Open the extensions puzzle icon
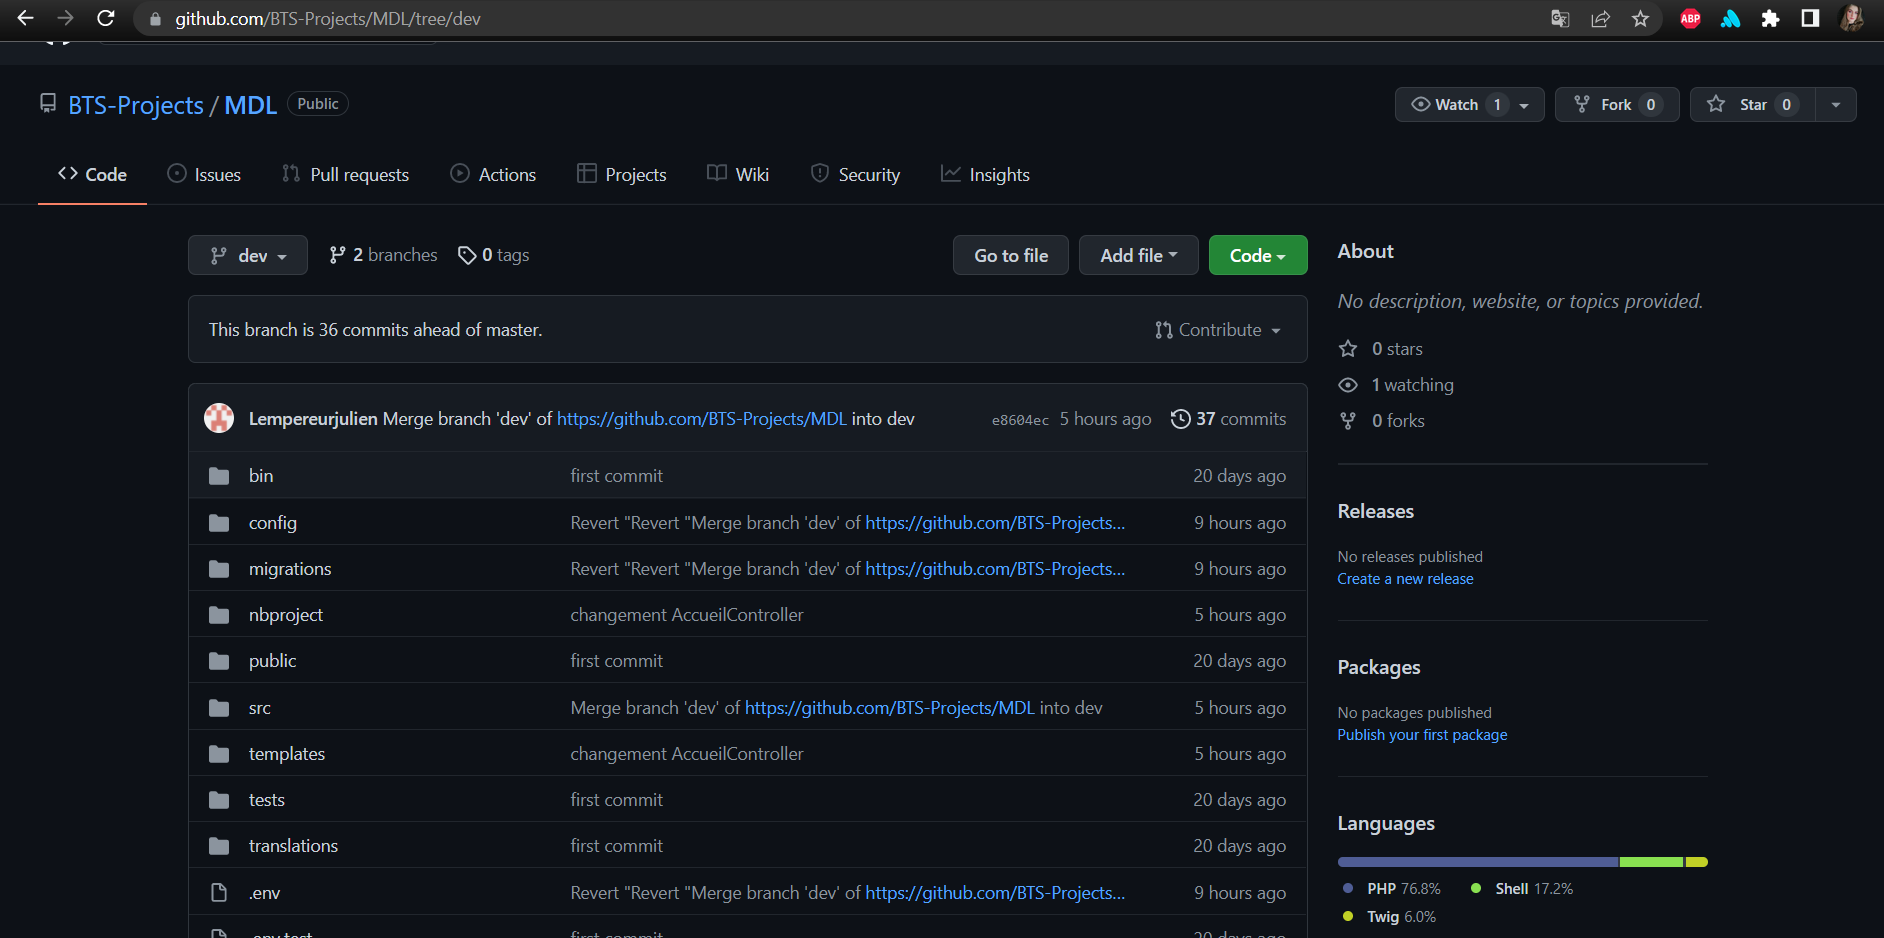 1770,18
